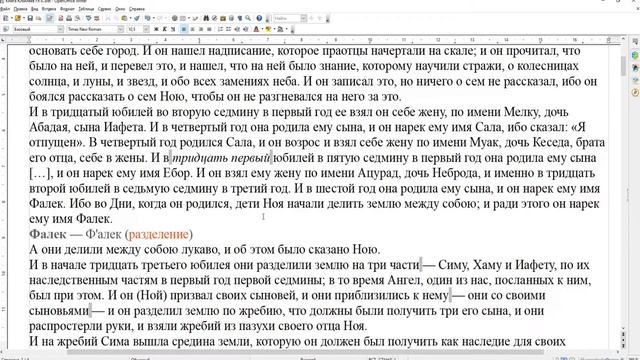This screenshot has width=640, height=360.
Task: Open the Окно menu
Action: [120, 9]
